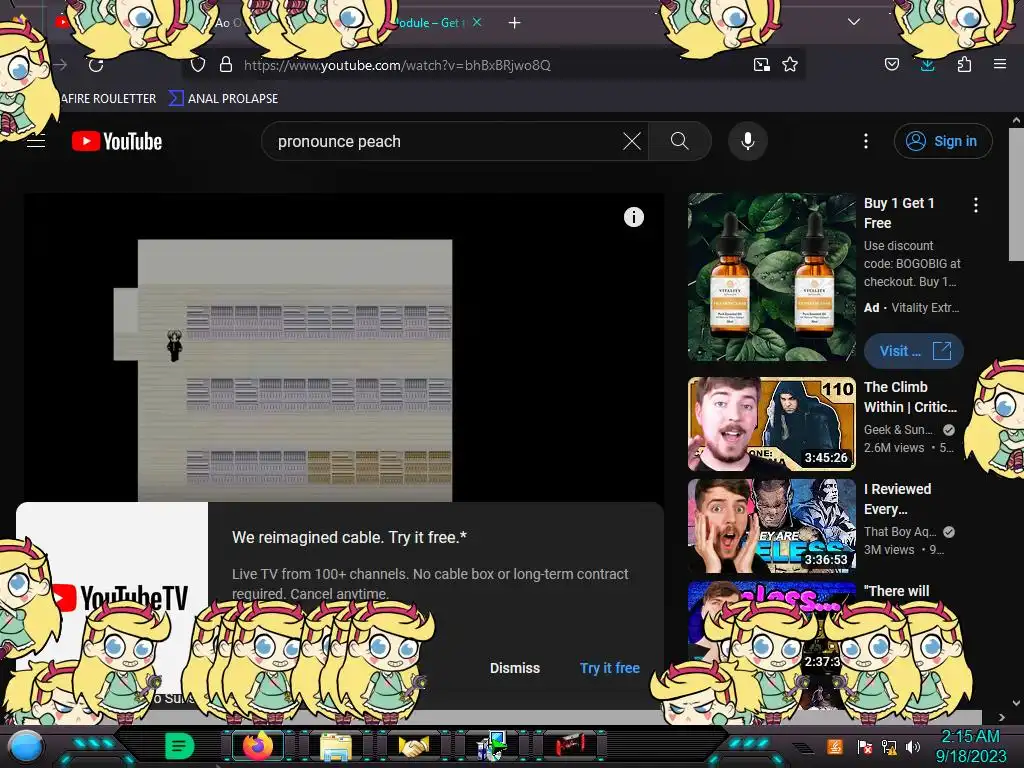Open the Action Center flag tray icon

coord(865,747)
